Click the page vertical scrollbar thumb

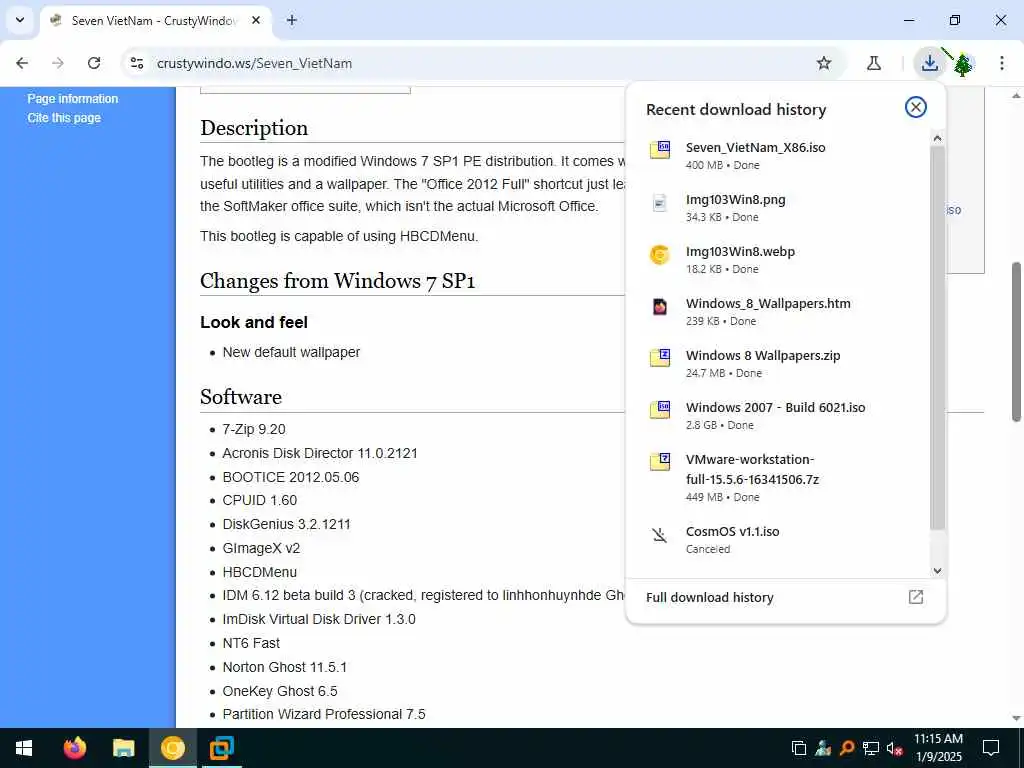(1016, 342)
